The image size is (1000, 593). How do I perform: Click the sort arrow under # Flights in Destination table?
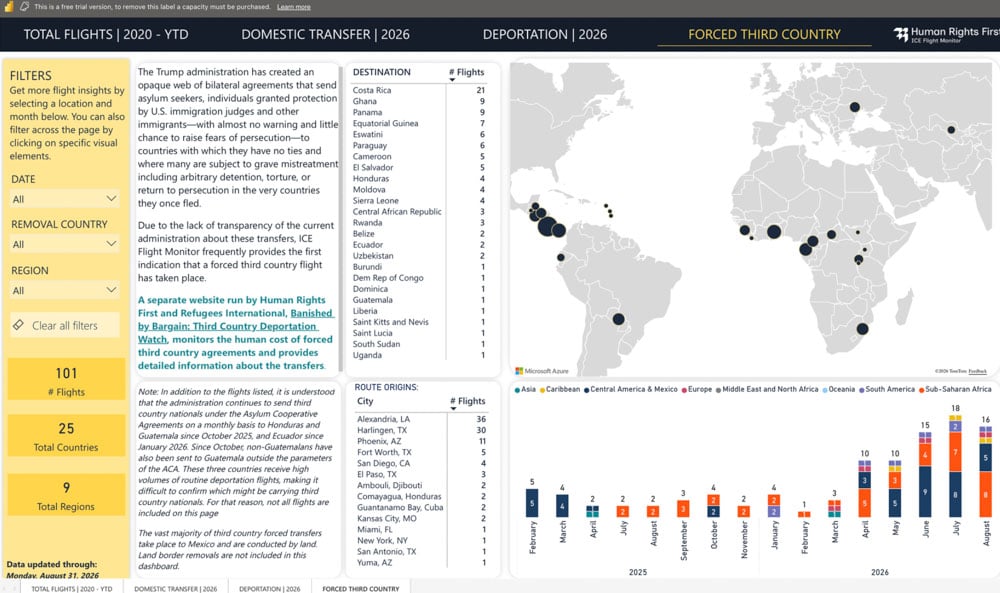(452, 80)
